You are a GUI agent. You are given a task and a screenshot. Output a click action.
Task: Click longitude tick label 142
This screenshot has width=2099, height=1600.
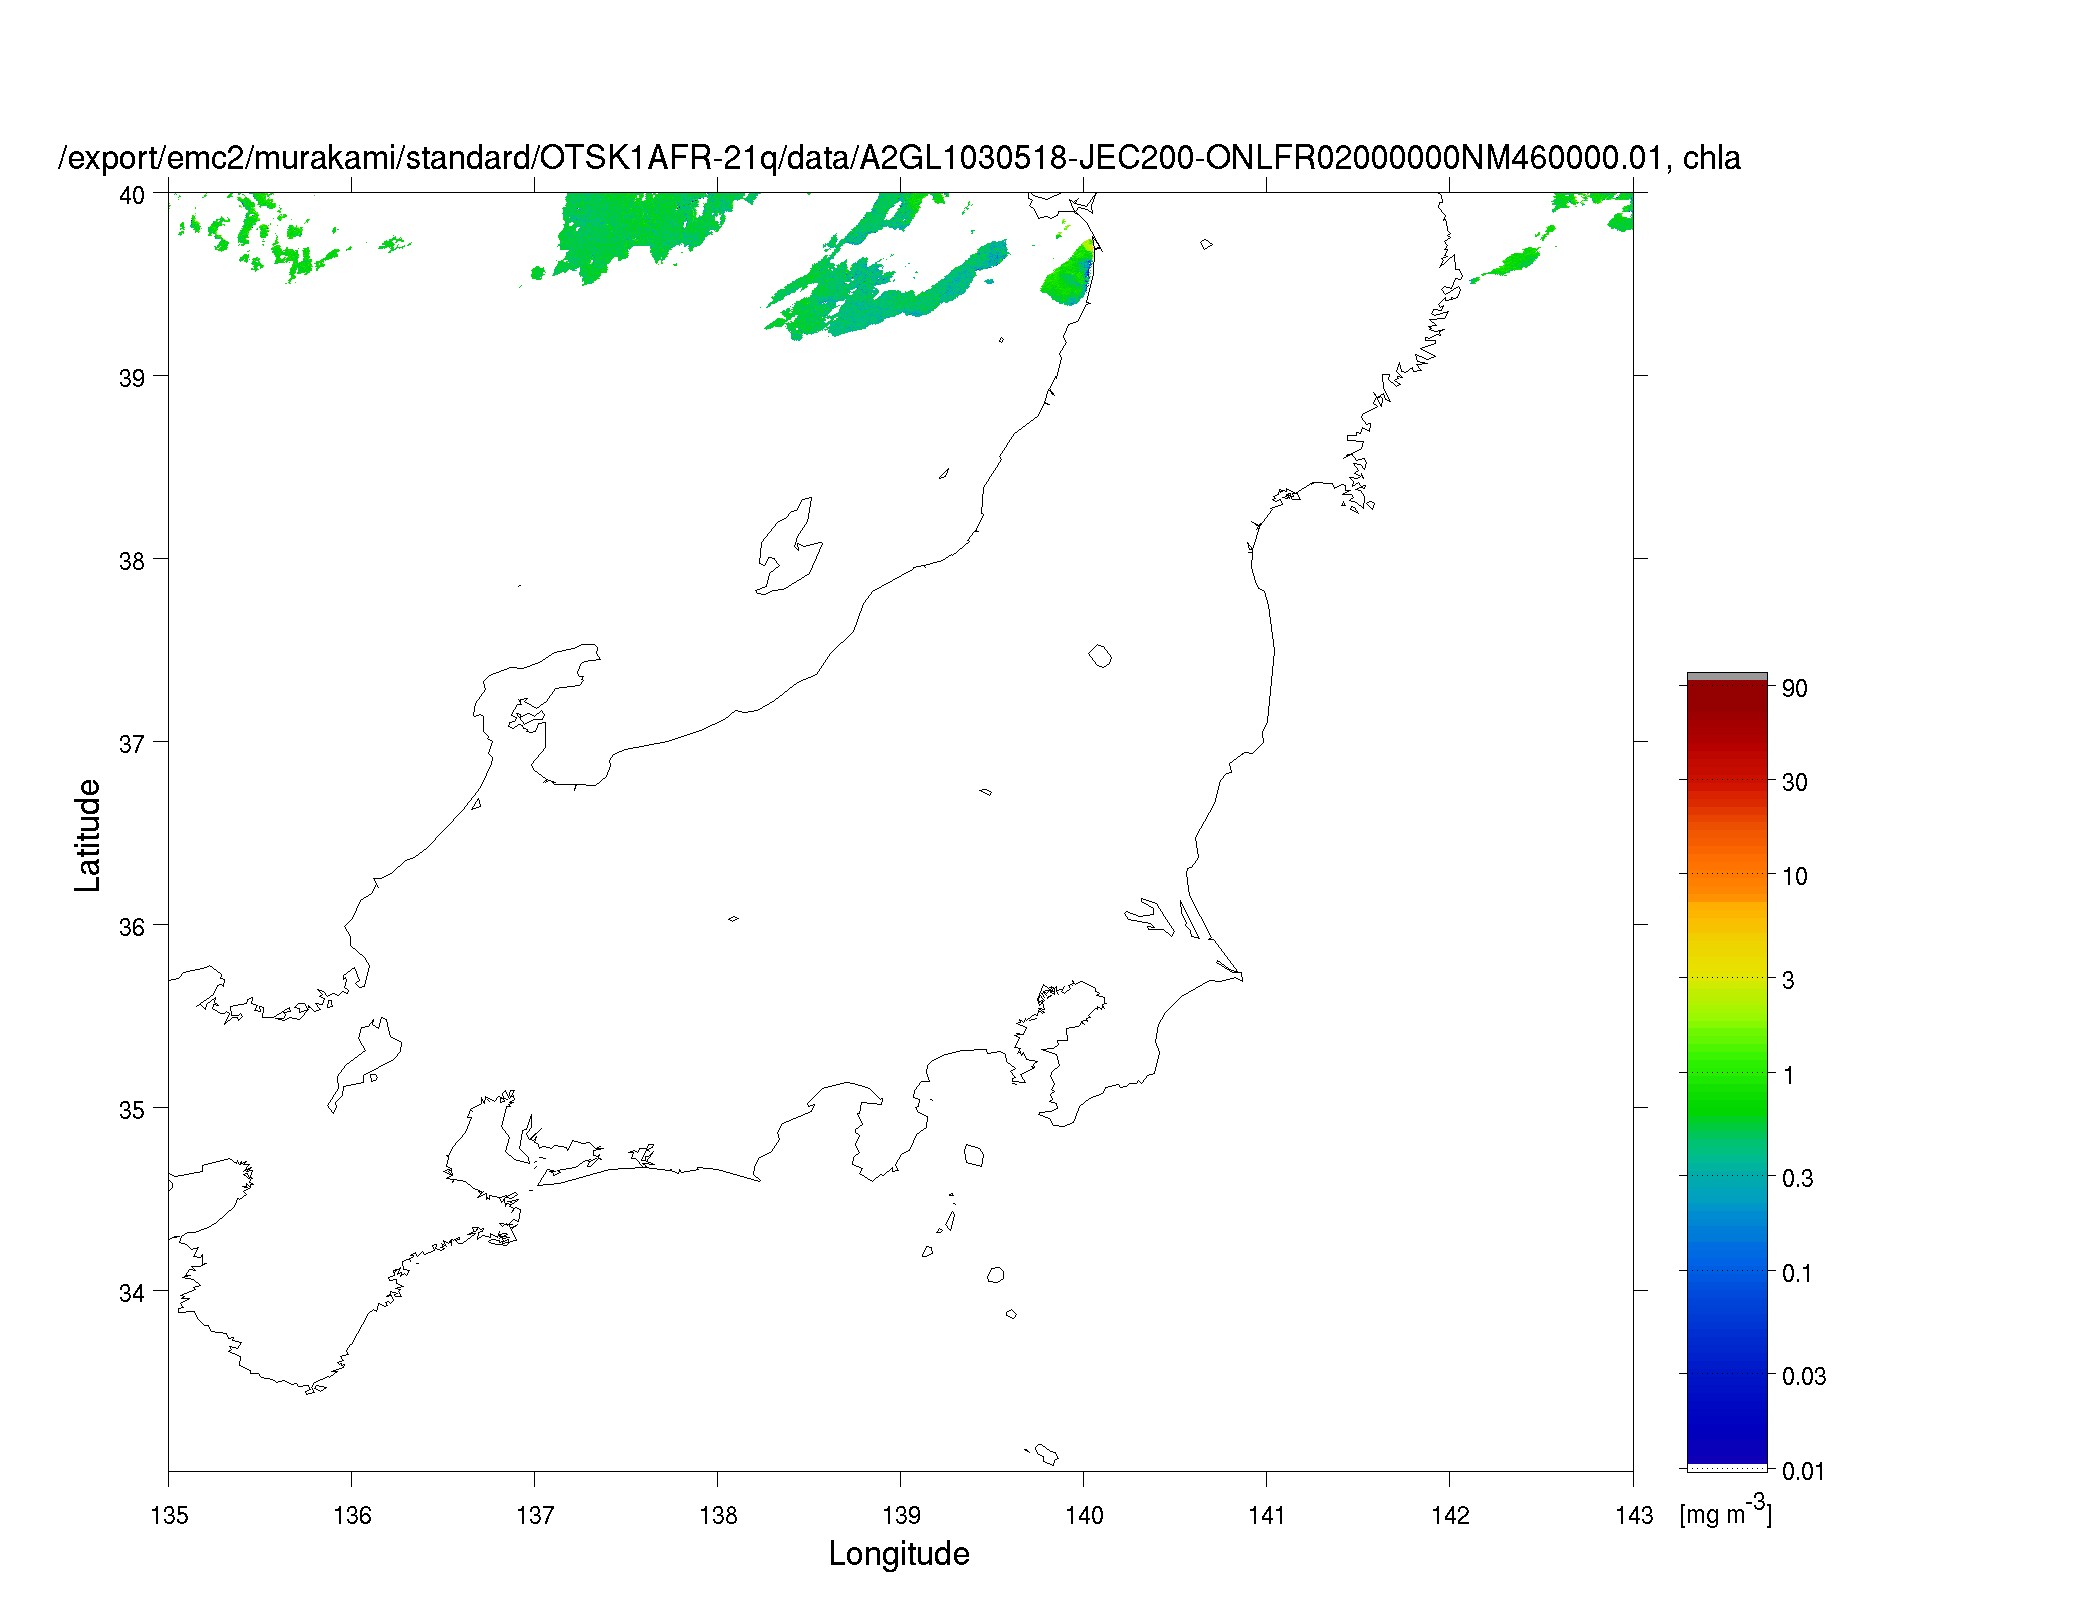point(1450,1515)
